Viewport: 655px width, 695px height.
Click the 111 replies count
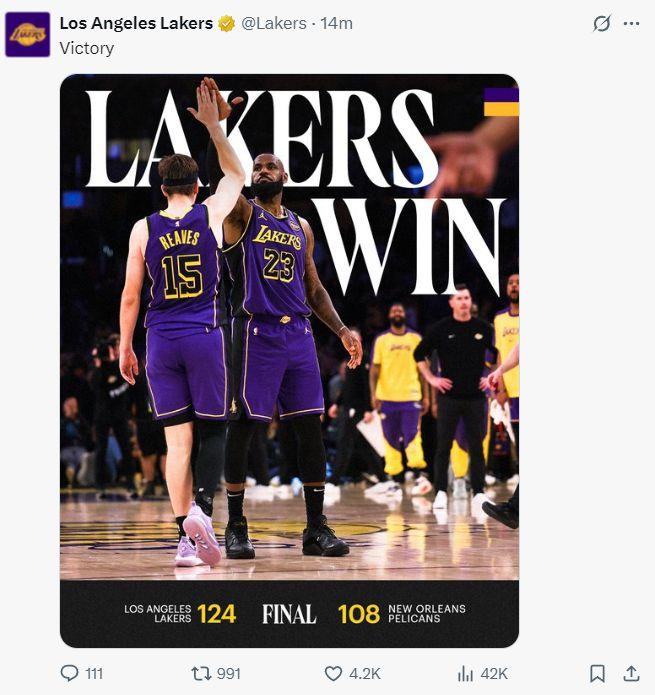[x=94, y=674]
